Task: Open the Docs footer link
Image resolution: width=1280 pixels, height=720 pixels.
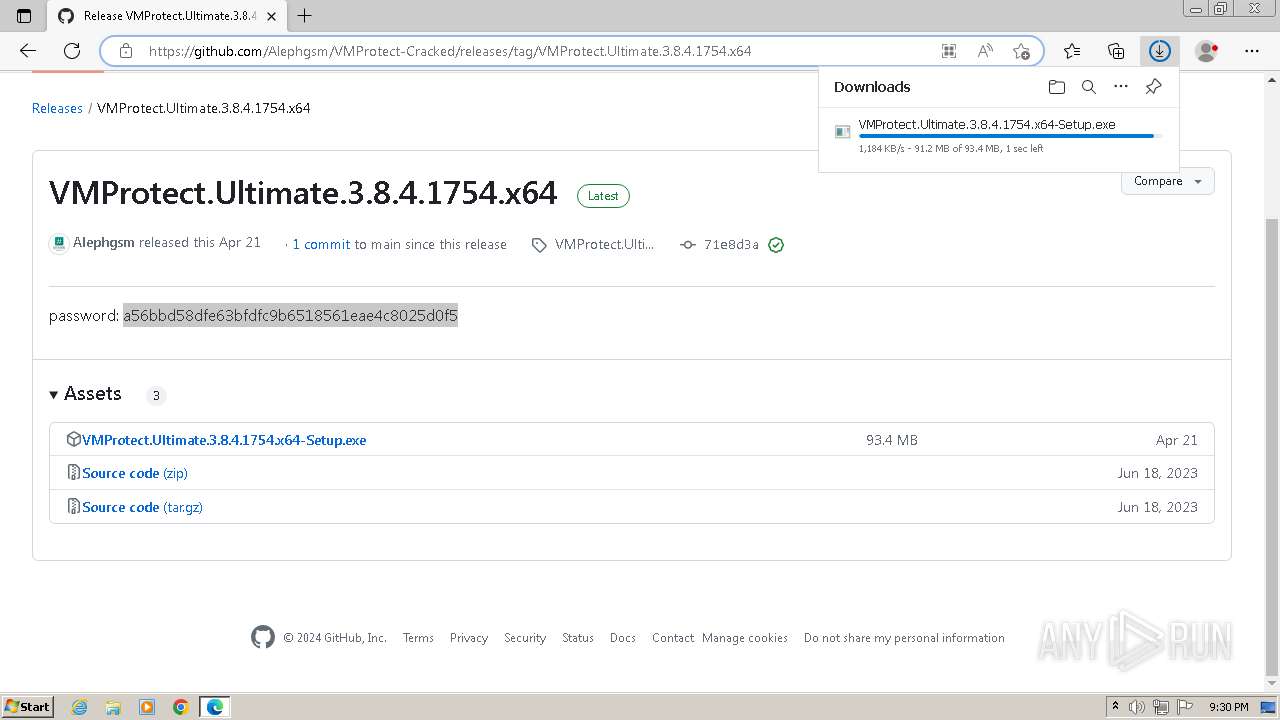Action: pos(623,638)
